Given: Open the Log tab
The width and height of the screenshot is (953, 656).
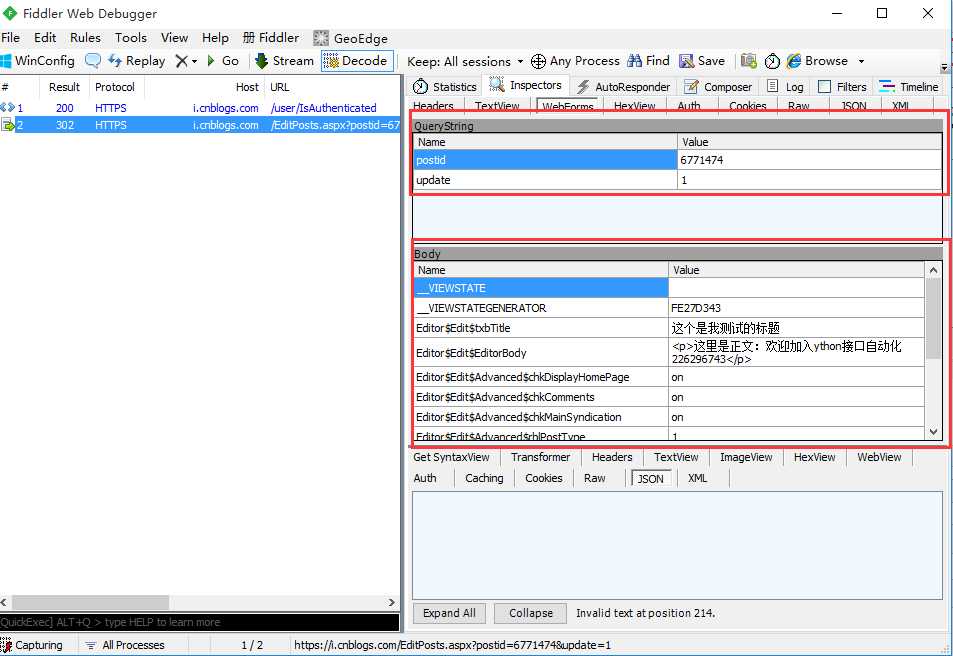Looking at the screenshot, I should click(x=785, y=87).
